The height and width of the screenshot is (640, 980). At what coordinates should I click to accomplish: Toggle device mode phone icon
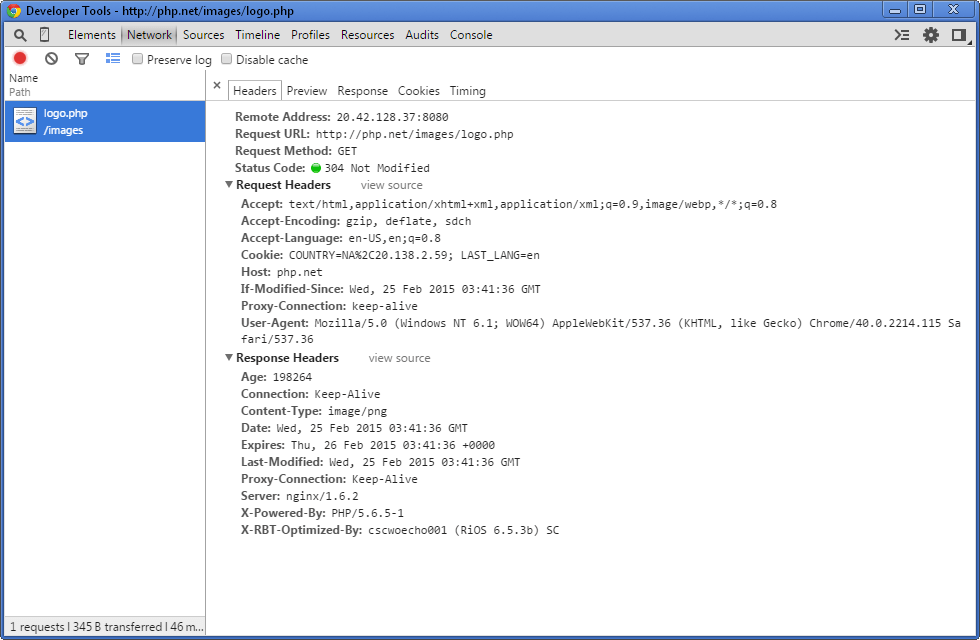click(45, 35)
